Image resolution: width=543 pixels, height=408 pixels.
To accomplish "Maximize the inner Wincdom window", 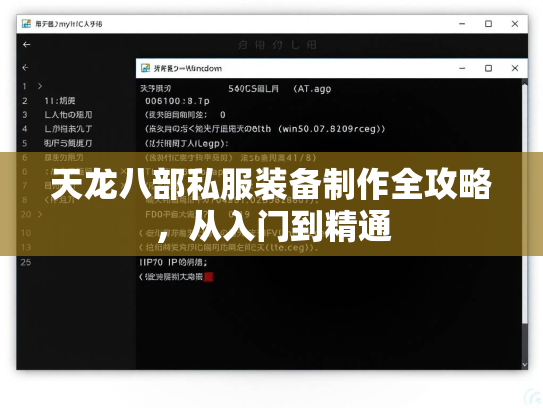I will click(488, 68).
